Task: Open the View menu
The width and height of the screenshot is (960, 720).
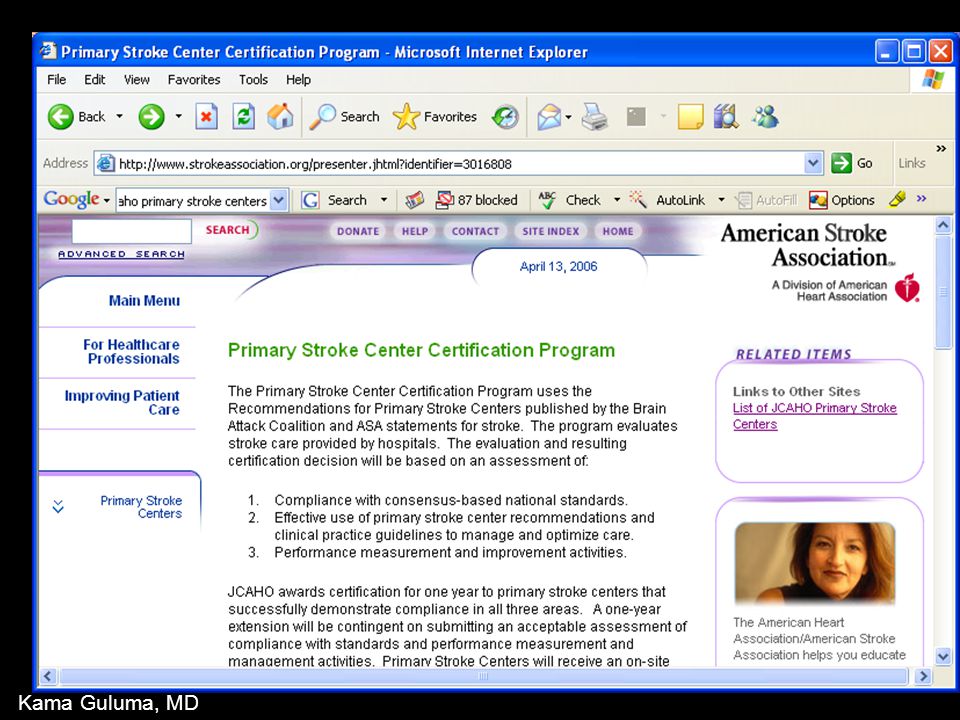Action: 137,80
